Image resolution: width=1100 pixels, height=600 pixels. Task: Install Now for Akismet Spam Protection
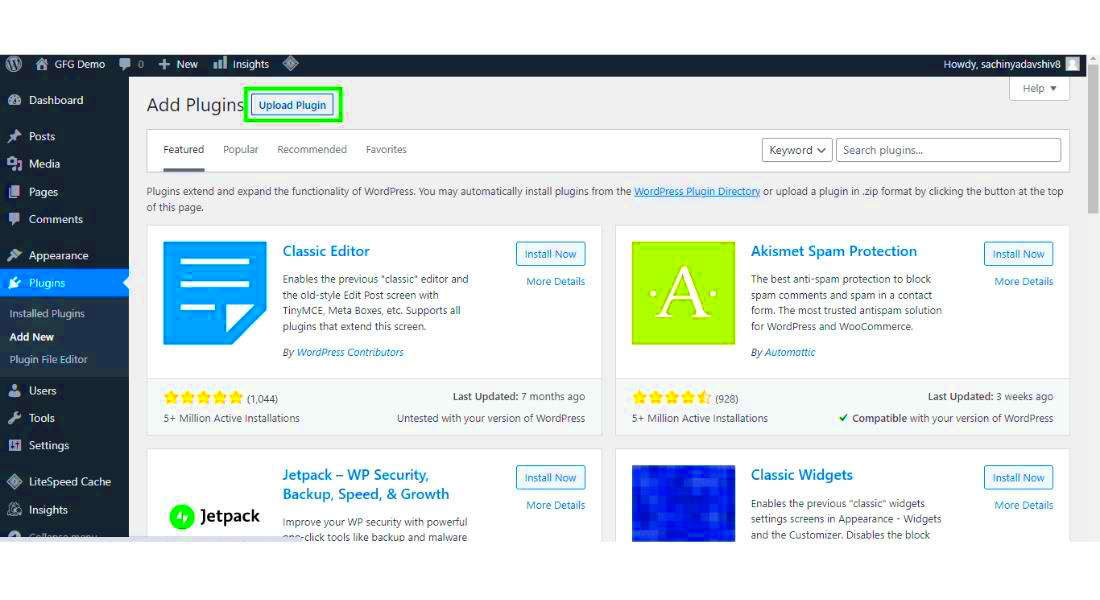[x=1019, y=254]
